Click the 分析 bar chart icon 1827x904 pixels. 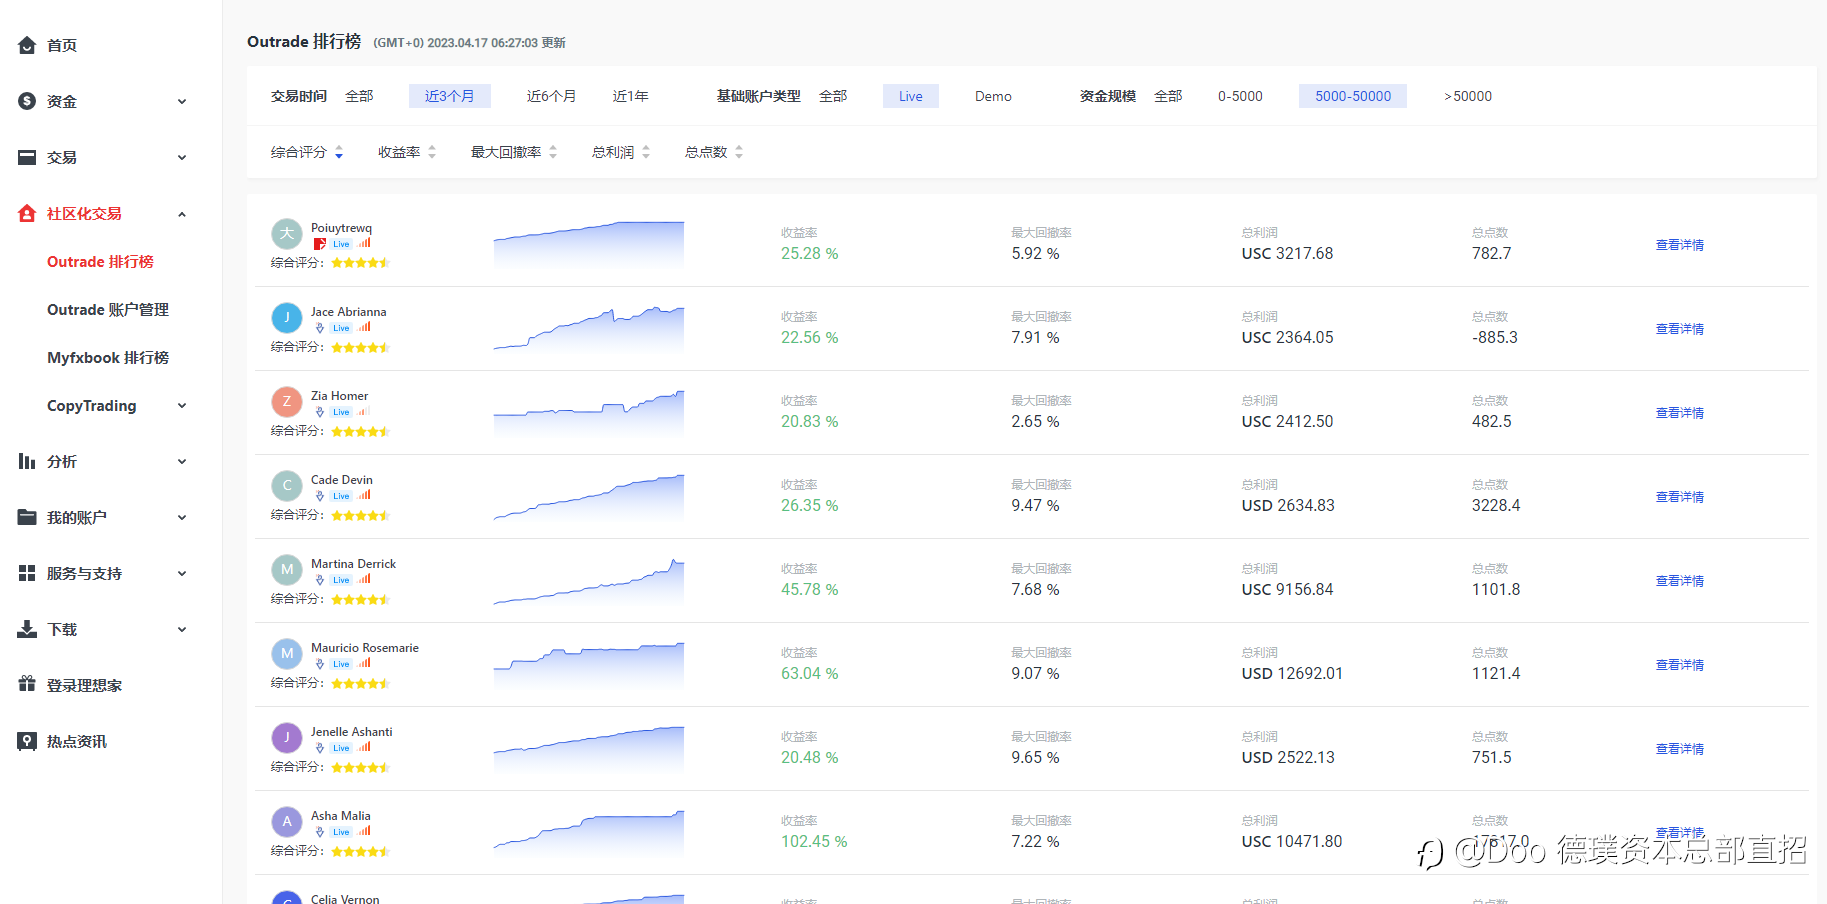click(27, 461)
